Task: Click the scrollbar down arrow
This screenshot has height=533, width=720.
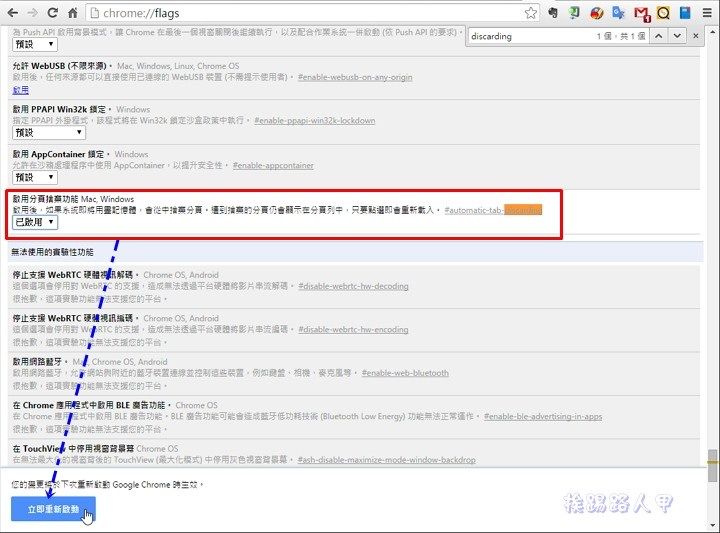Action: click(x=713, y=525)
